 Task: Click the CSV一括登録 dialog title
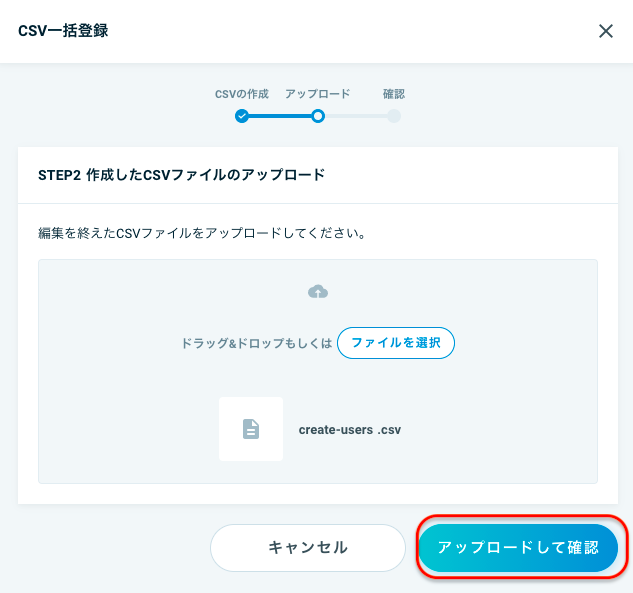click(x=63, y=31)
